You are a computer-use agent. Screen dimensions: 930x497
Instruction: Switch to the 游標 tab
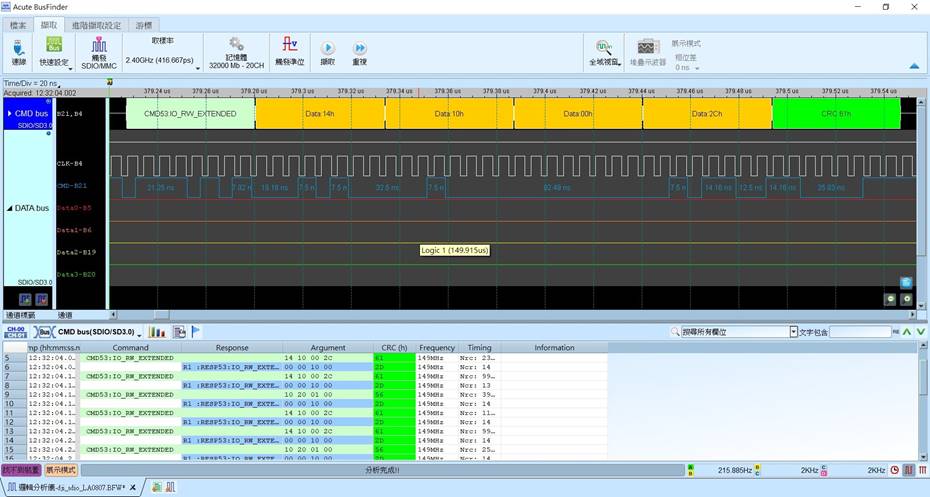pyautogui.click(x=145, y=25)
